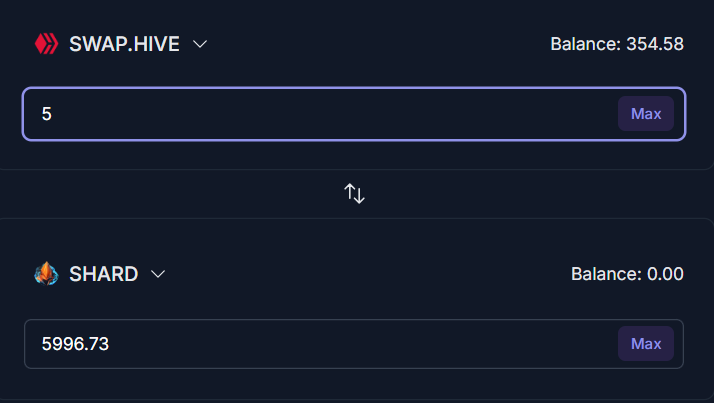Click Max in the SHARD amount field
The width and height of the screenshot is (714, 403).
[x=646, y=343]
